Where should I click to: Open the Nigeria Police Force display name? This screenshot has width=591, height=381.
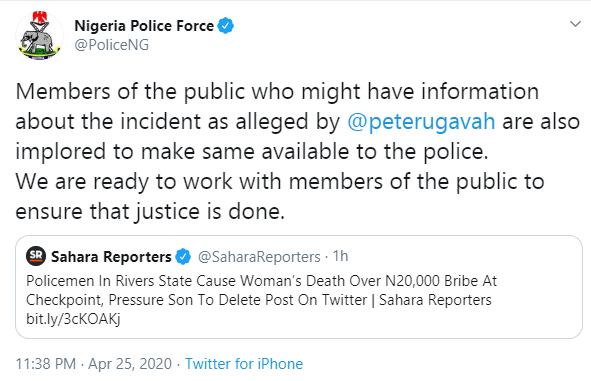click(x=144, y=26)
